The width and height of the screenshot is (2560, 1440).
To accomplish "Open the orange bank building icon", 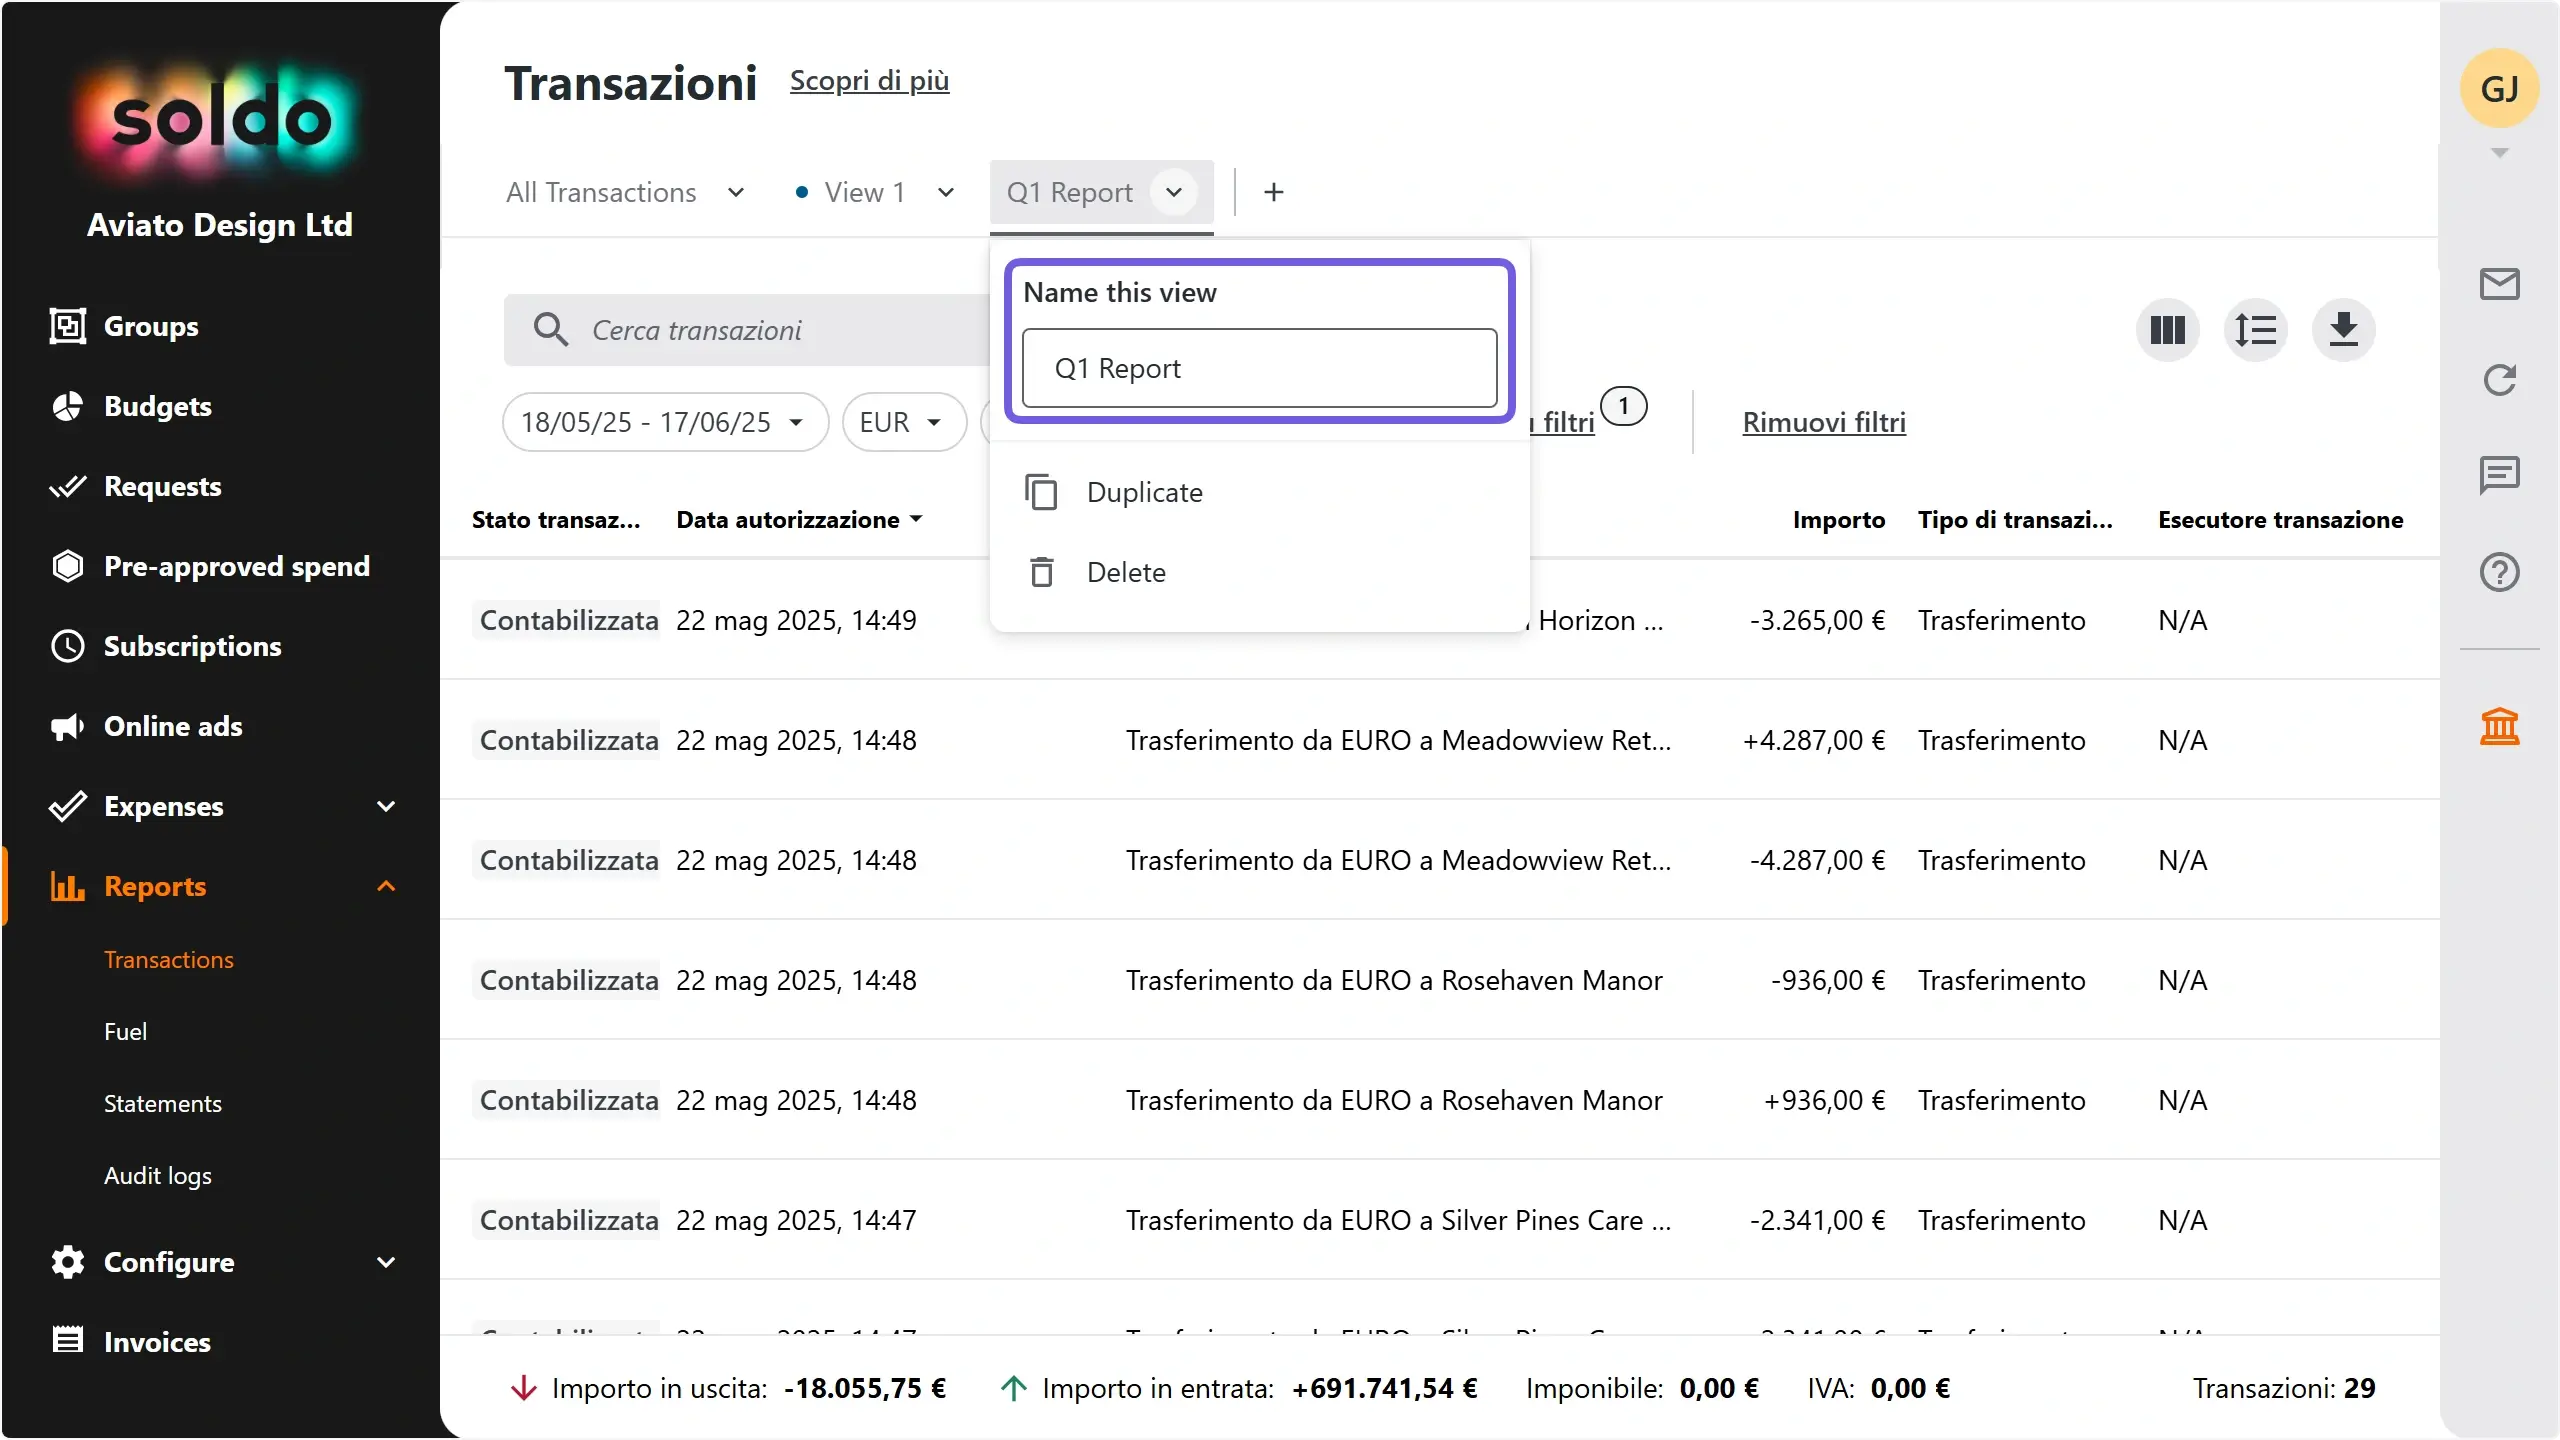I will 2499,726.
